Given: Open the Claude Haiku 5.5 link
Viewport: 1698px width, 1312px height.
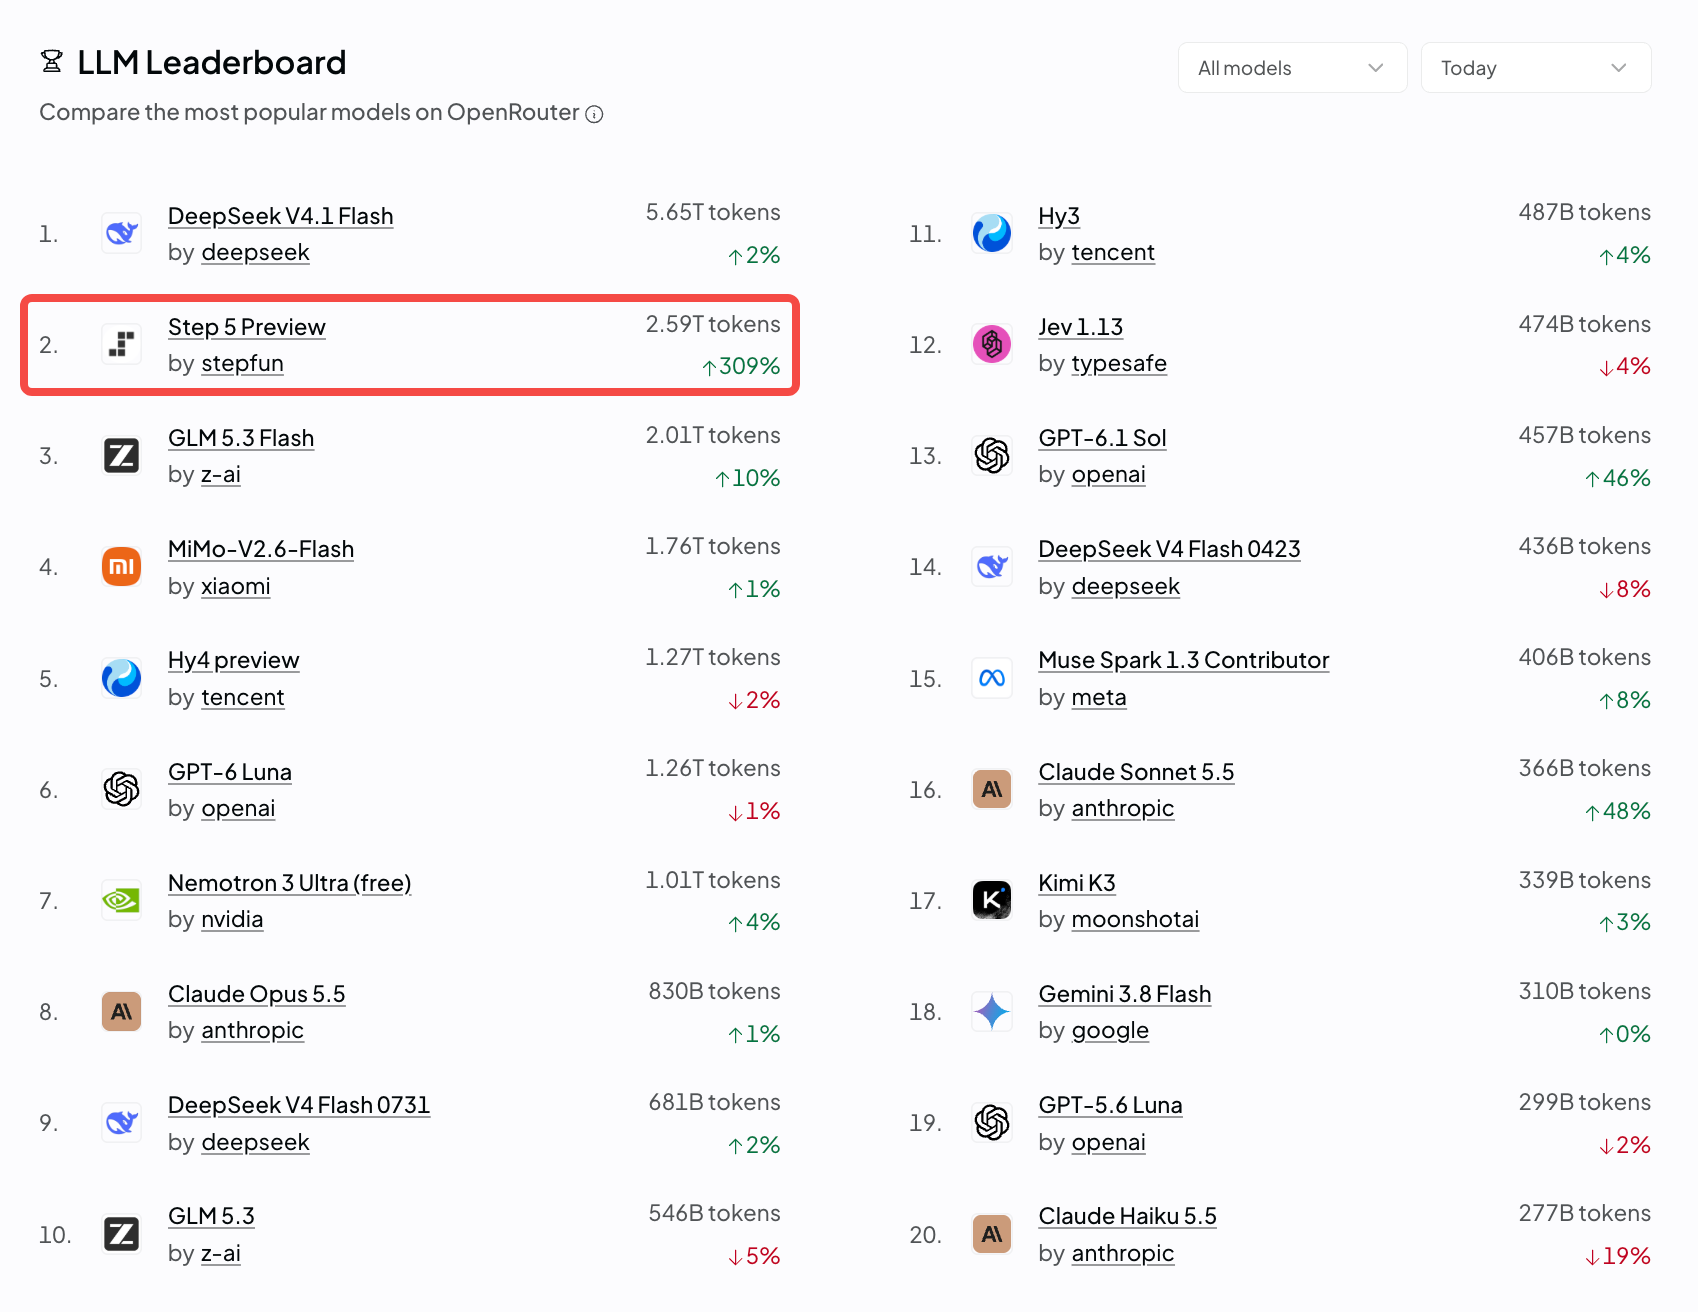Looking at the screenshot, I should tap(1127, 1216).
